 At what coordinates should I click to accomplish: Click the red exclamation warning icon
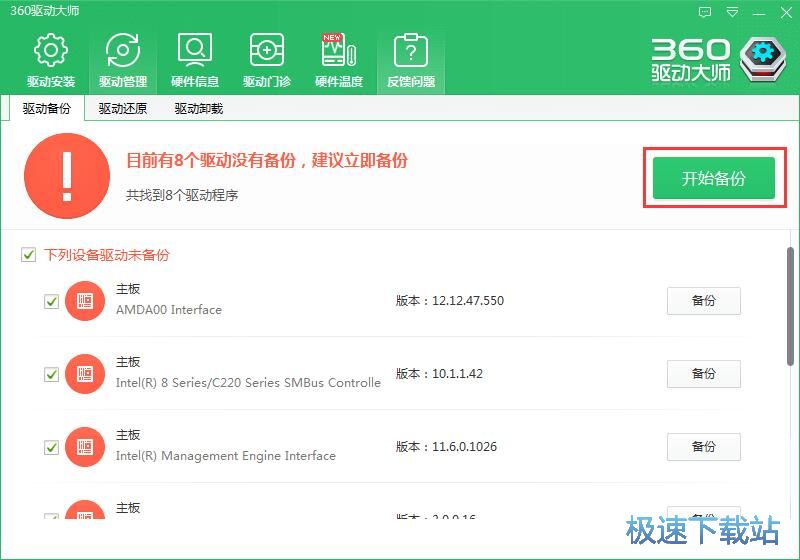pos(67,176)
